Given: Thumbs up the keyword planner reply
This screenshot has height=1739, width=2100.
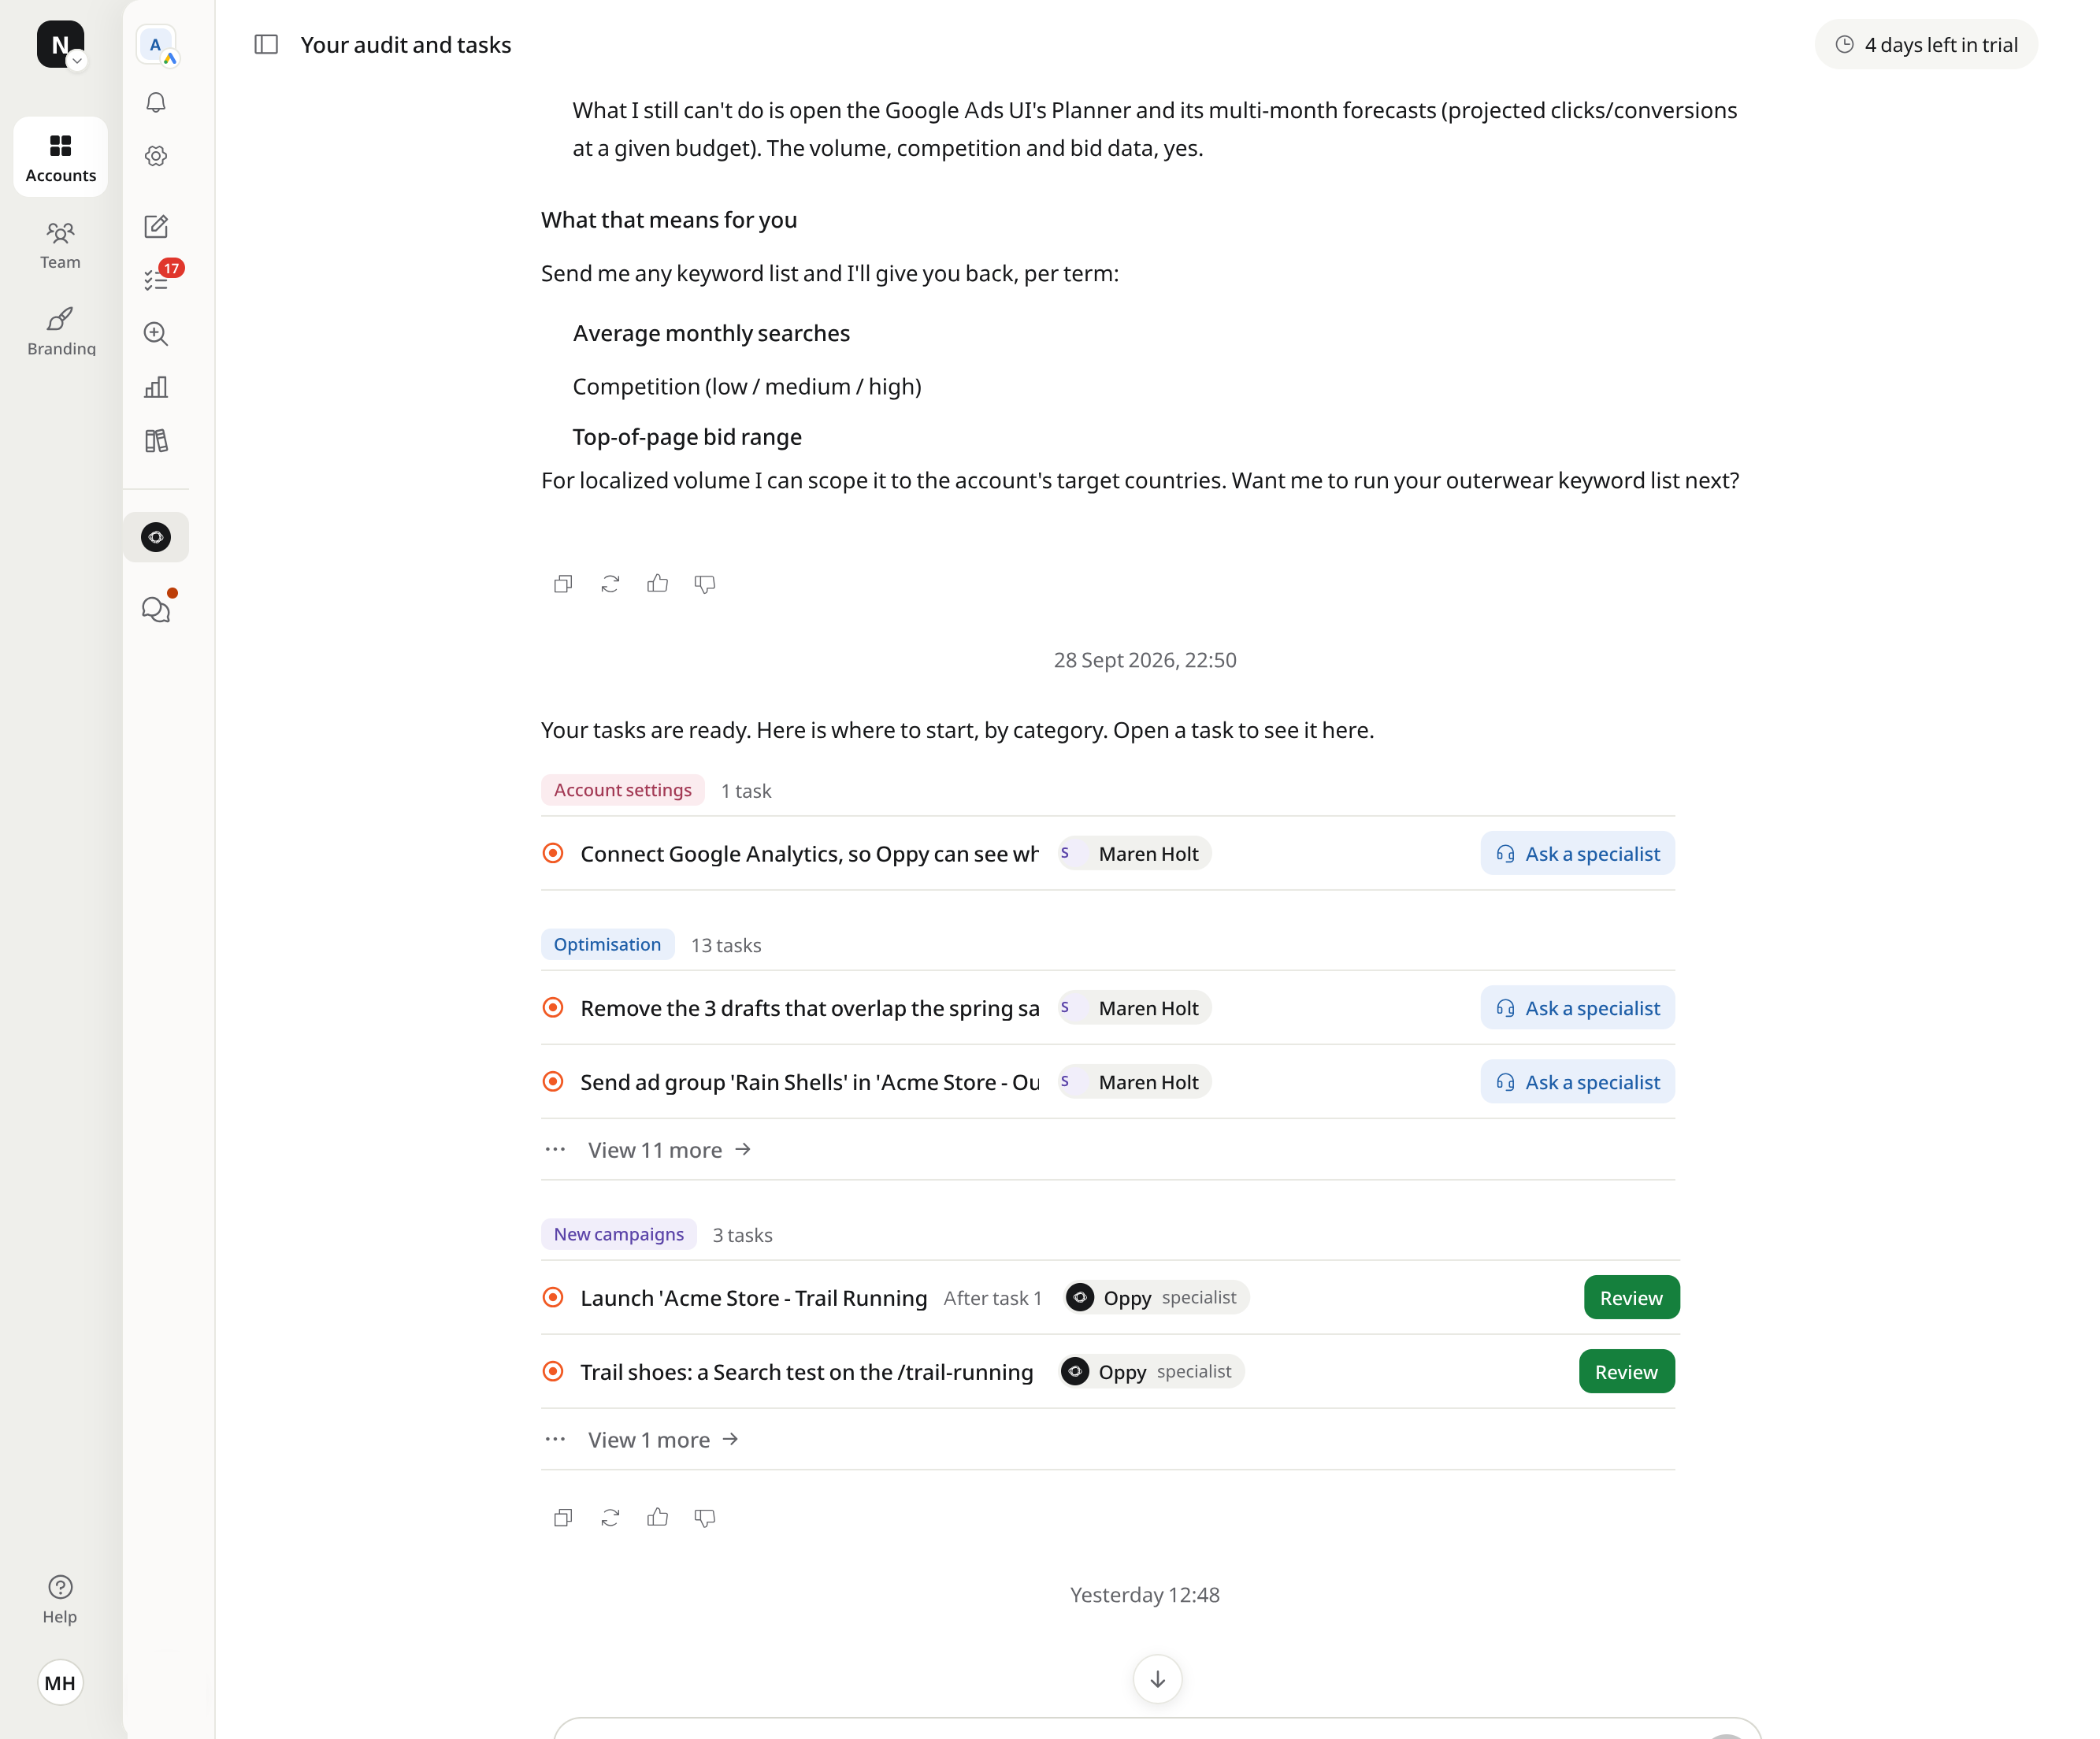Looking at the screenshot, I should 657,584.
